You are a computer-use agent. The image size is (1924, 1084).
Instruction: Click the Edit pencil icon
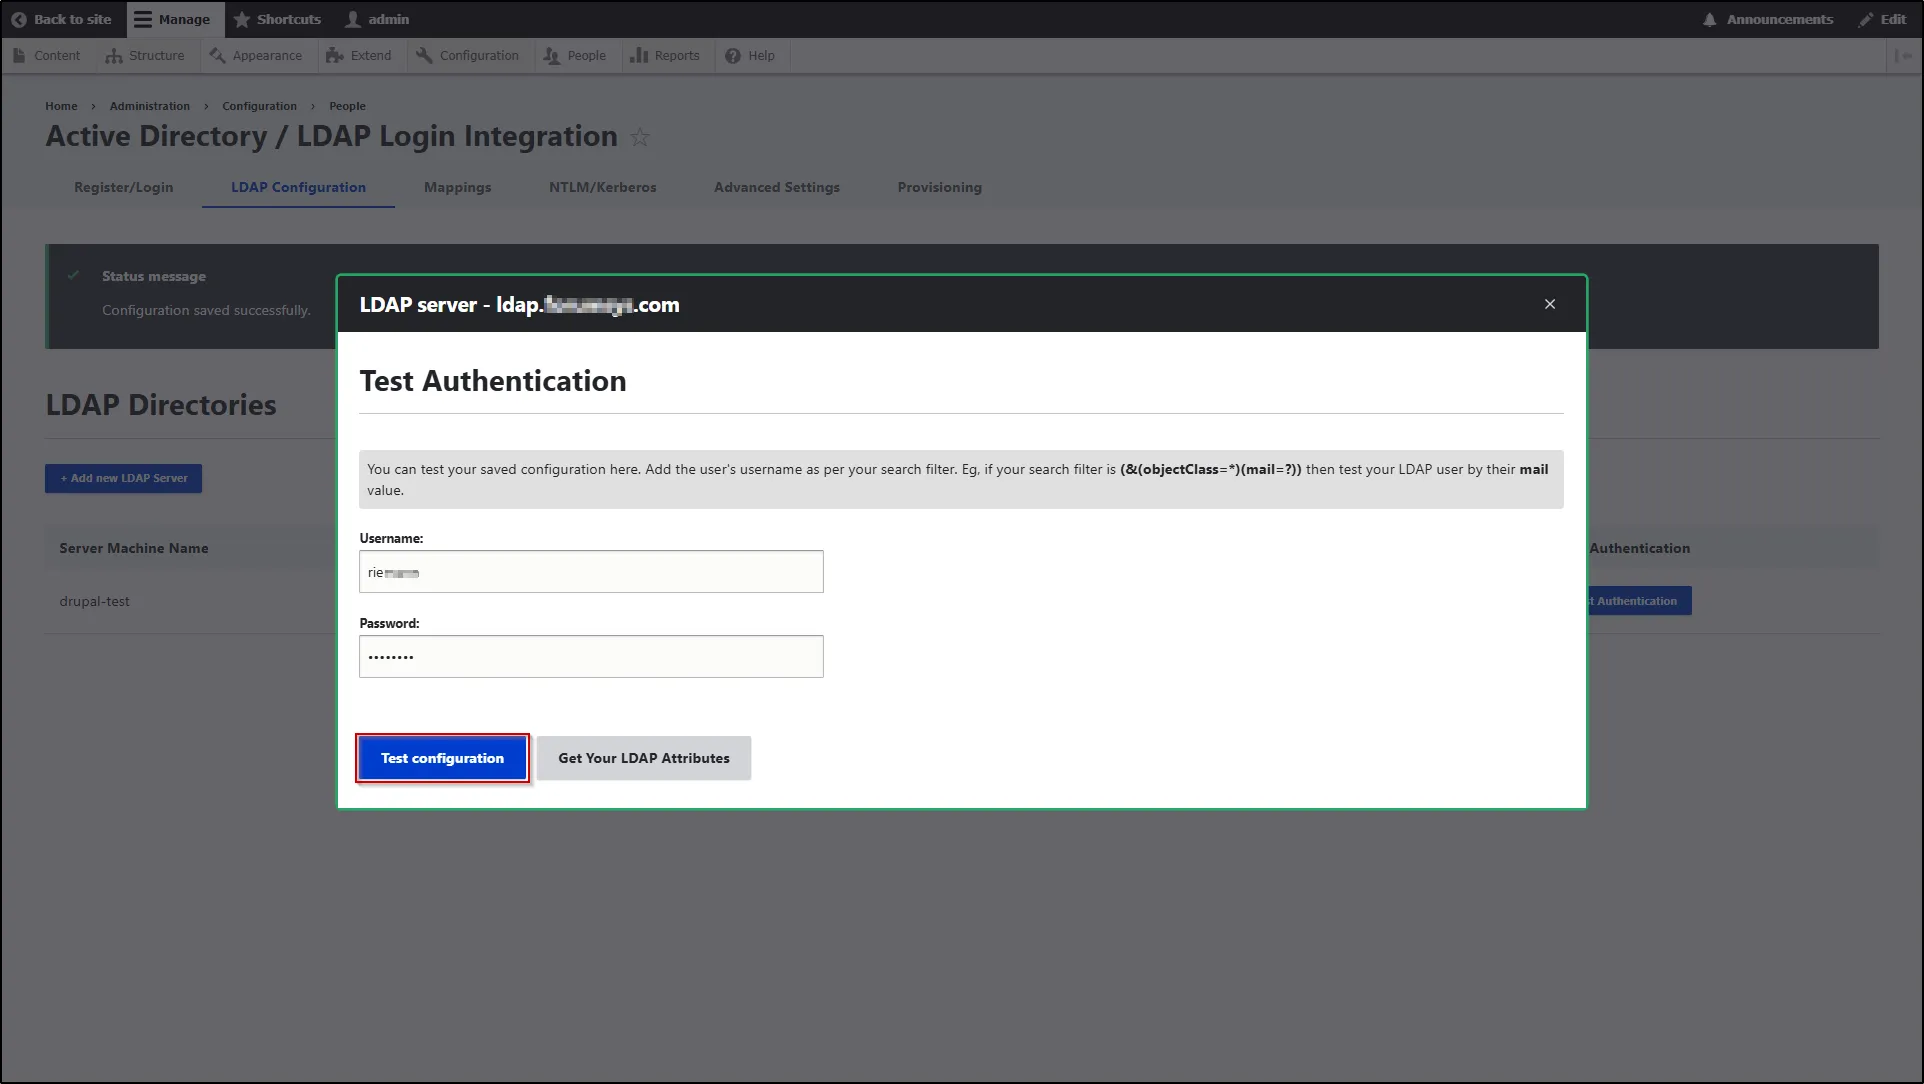(1864, 19)
